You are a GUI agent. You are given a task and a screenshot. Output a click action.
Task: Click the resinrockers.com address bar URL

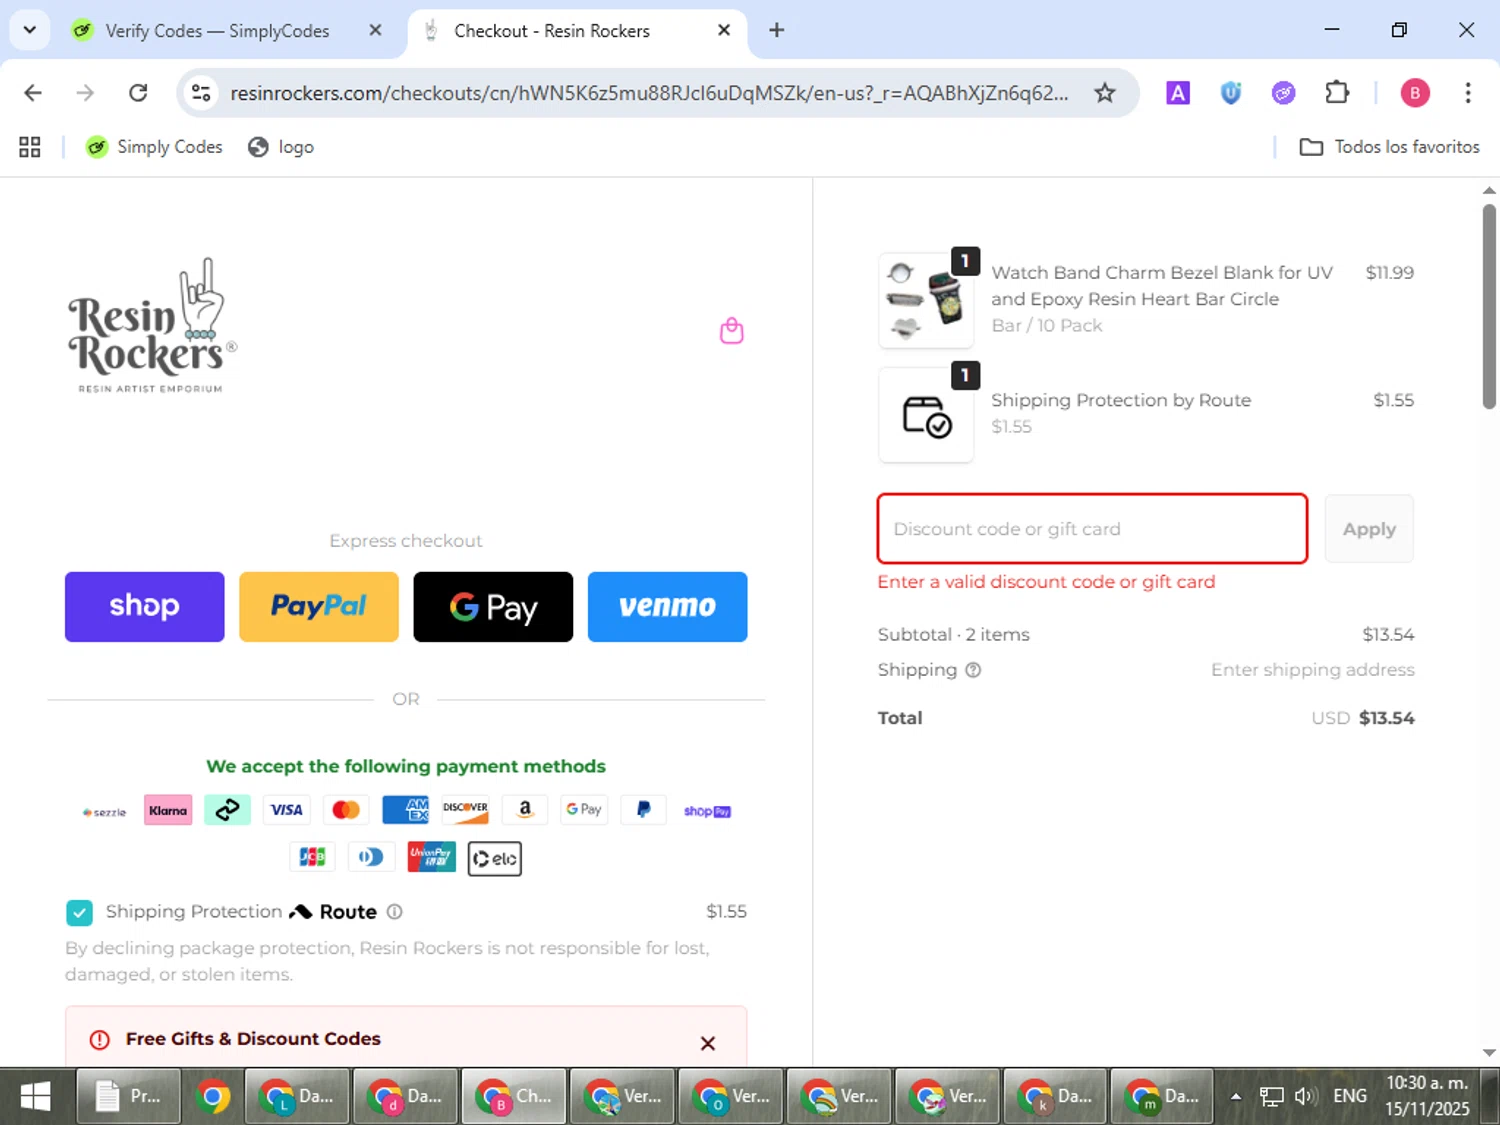(649, 93)
